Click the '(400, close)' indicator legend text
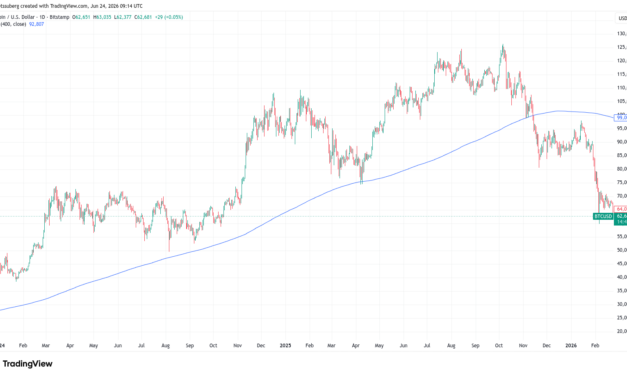 point(13,24)
